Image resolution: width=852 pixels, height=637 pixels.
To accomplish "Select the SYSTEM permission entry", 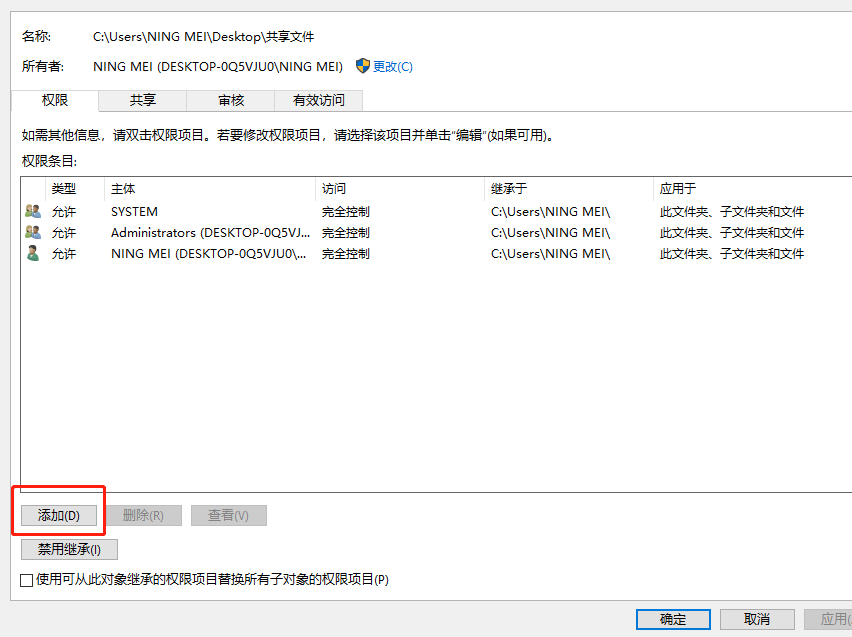I will 200,211.
